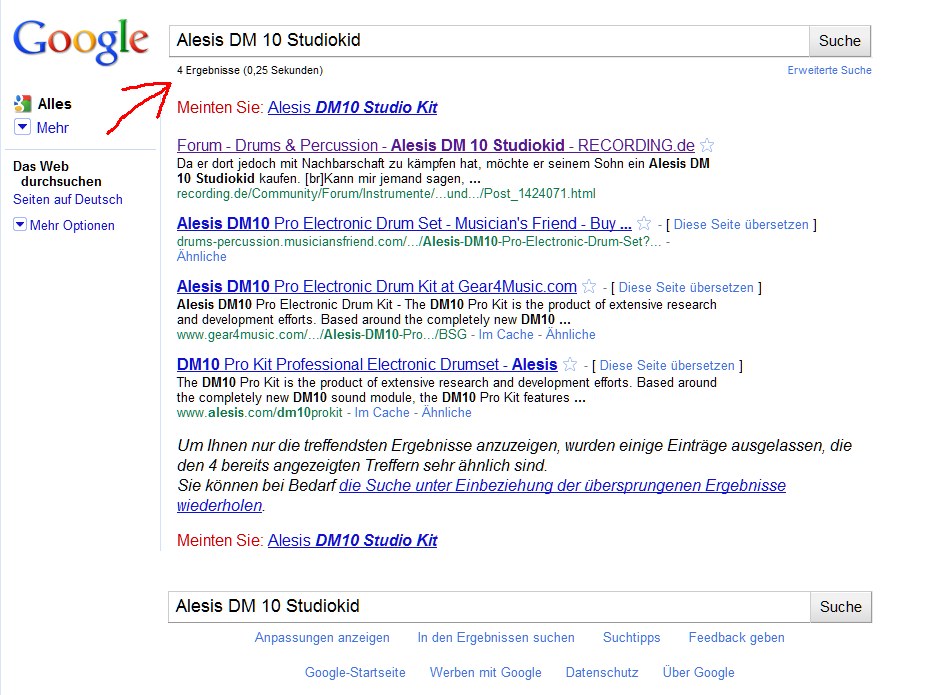Click top 'Alesis DM10 Studio Kit' suggestion
Viewport: 945px width, 695px height.
click(x=353, y=107)
